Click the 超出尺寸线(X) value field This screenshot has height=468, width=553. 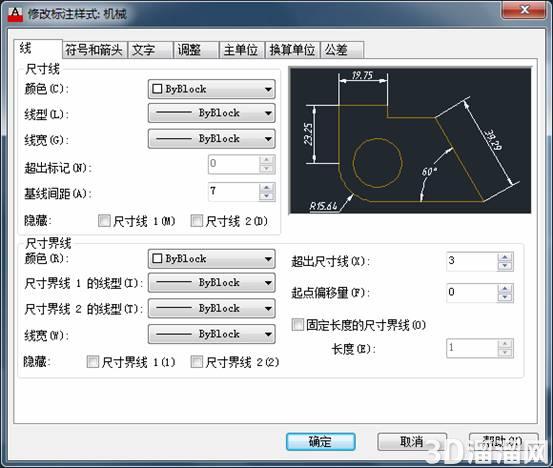[472, 261]
